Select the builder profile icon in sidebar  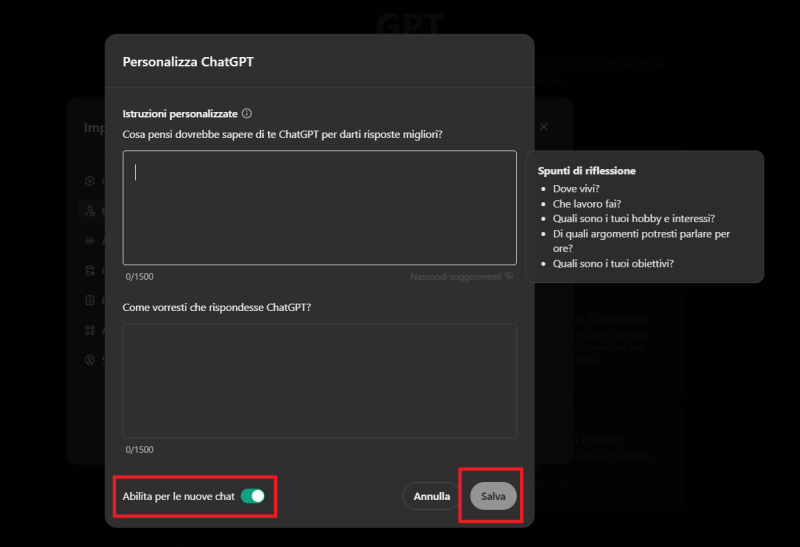tap(90, 300)
